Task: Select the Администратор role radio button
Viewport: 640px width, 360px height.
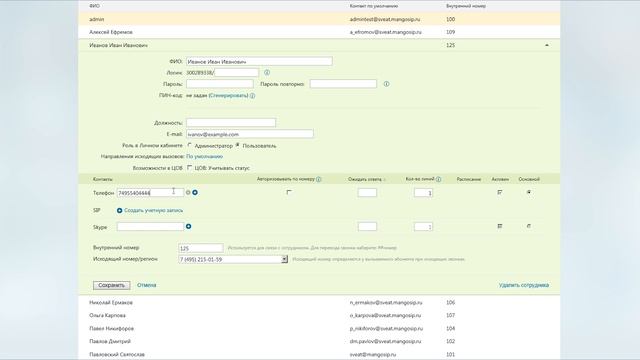Action: click(x=189, y=145)
